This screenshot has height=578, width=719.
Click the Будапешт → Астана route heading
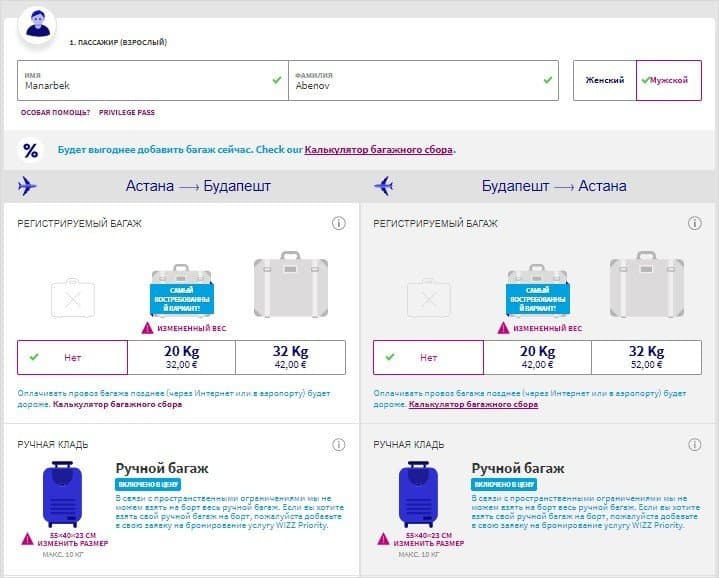[x=554, y=186]
